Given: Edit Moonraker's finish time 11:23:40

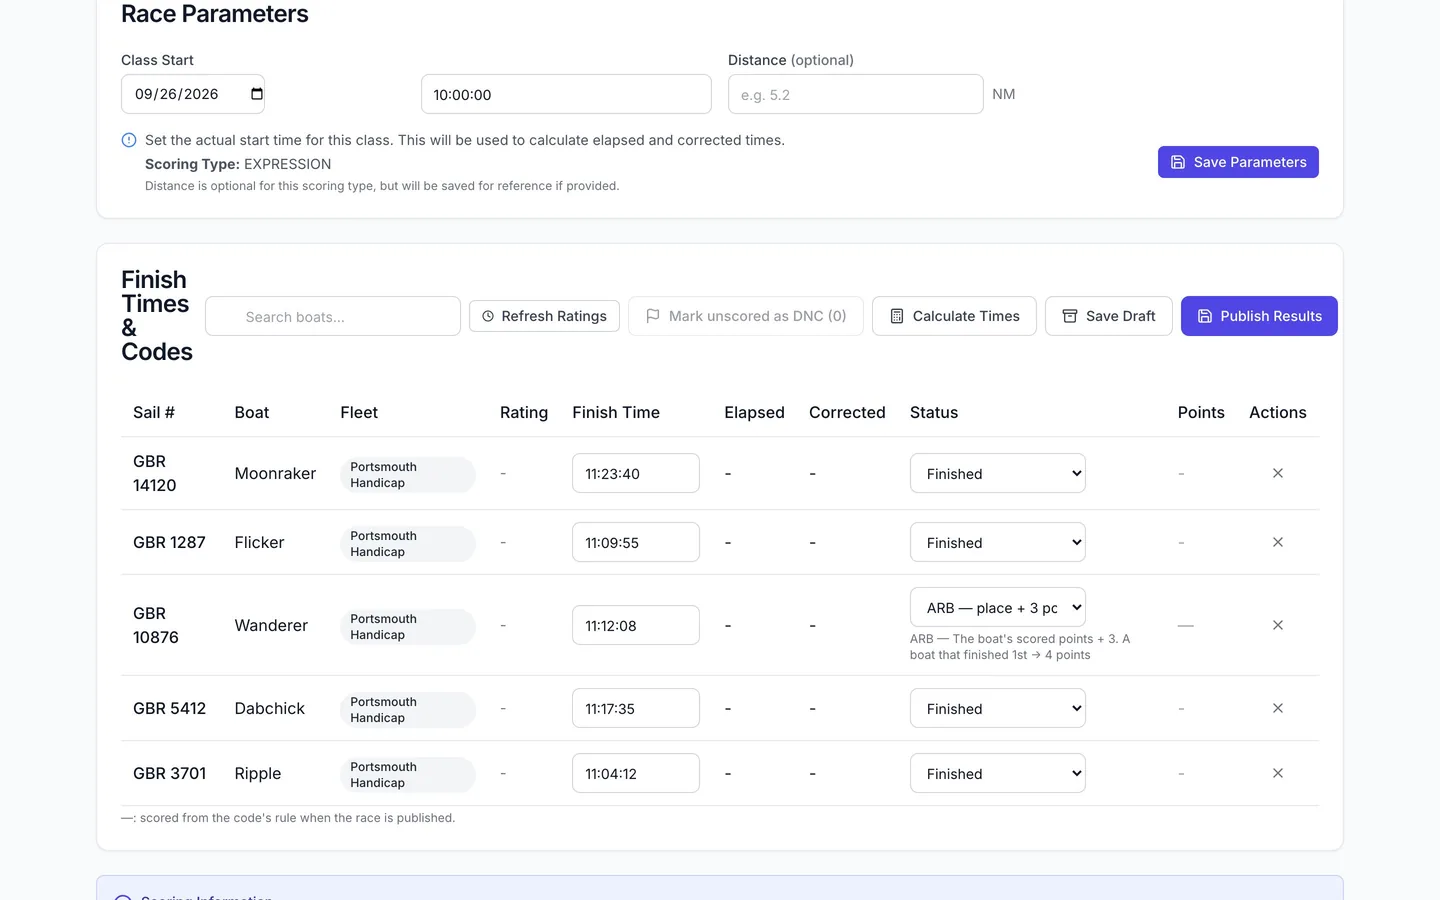Looking at the screenshot, I should coord(636,473).
